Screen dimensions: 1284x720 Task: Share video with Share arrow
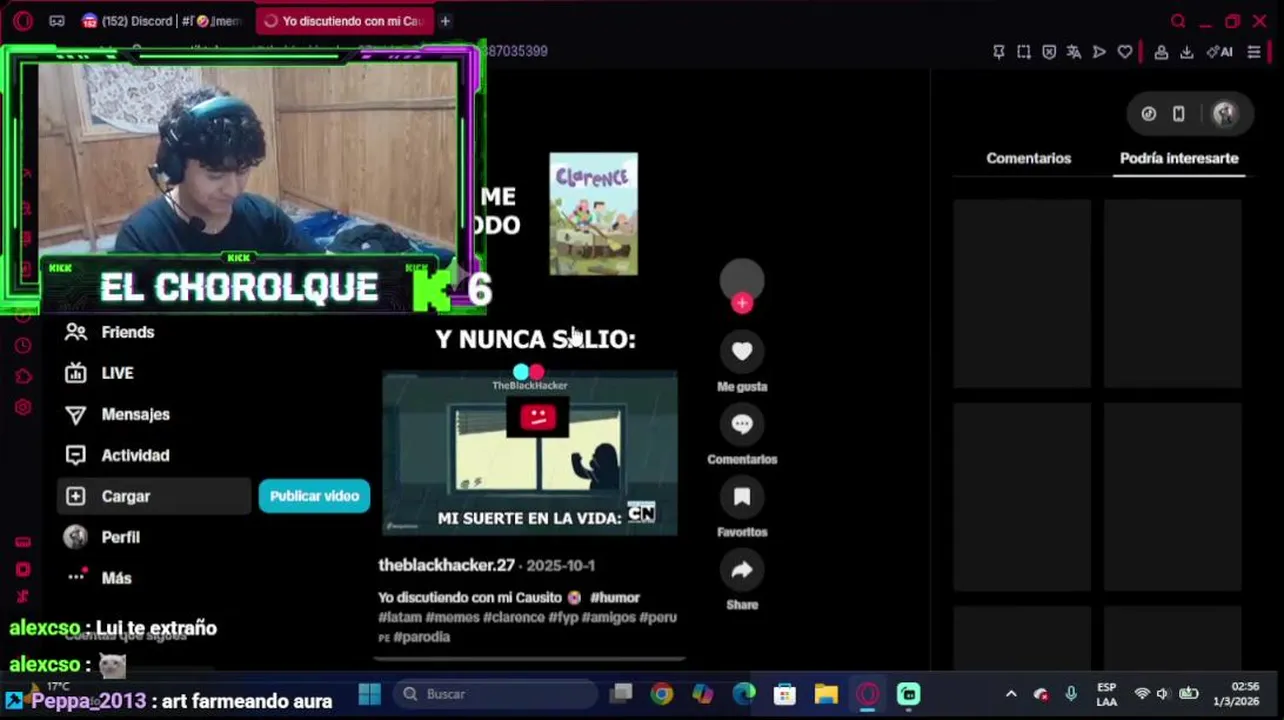tap(742, 570)
